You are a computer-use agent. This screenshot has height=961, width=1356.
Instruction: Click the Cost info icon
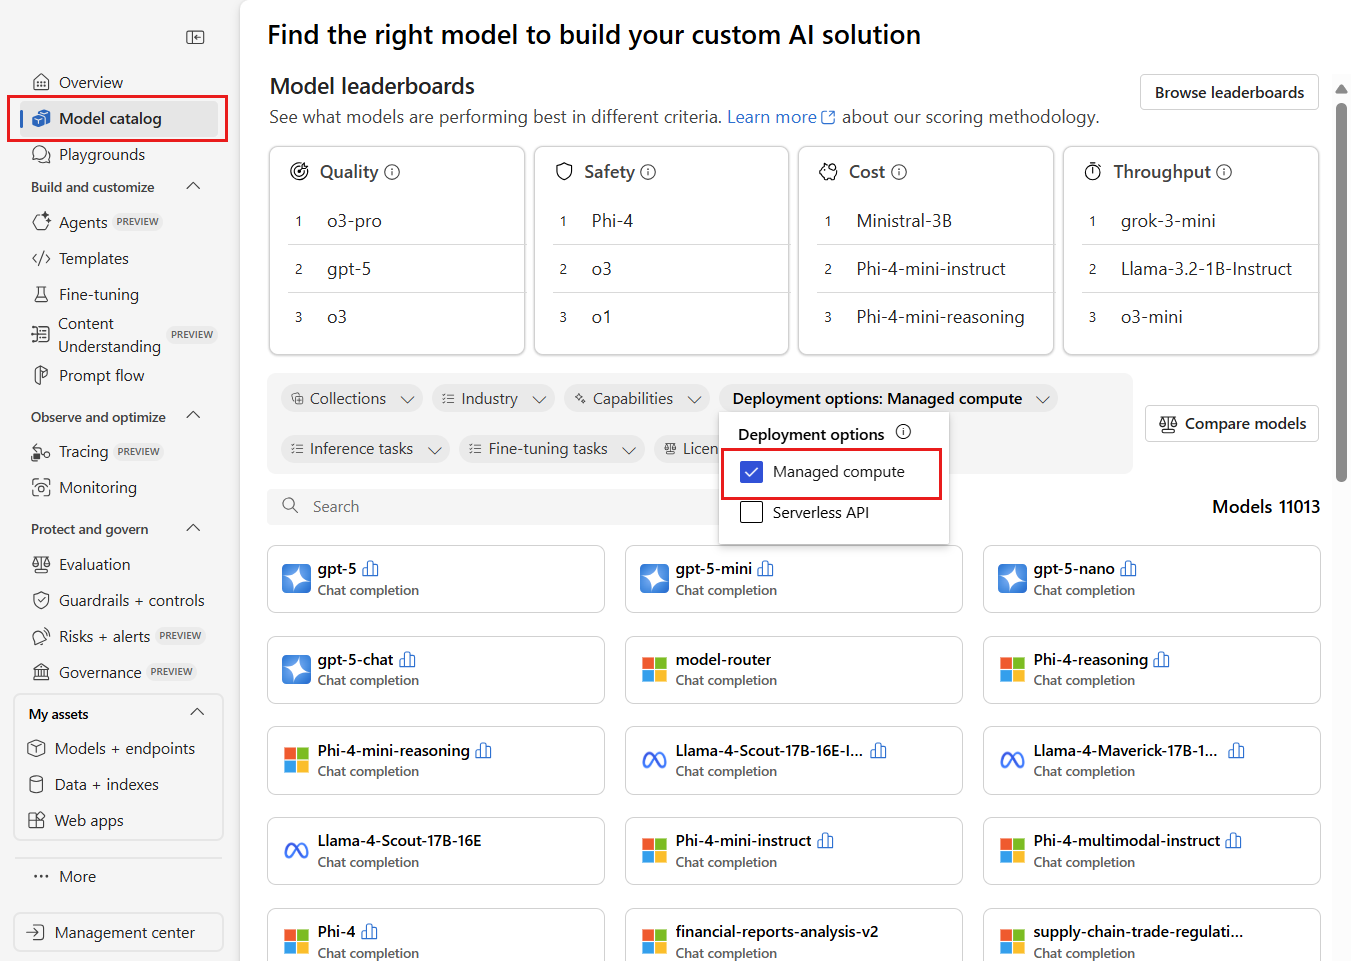click(x=899, y=172)
